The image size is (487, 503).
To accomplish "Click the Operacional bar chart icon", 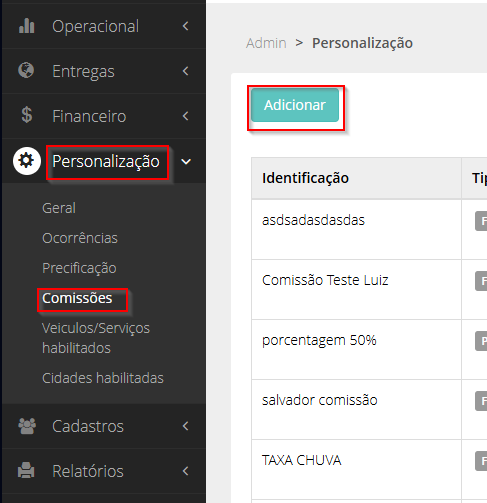I will point(27,26).
